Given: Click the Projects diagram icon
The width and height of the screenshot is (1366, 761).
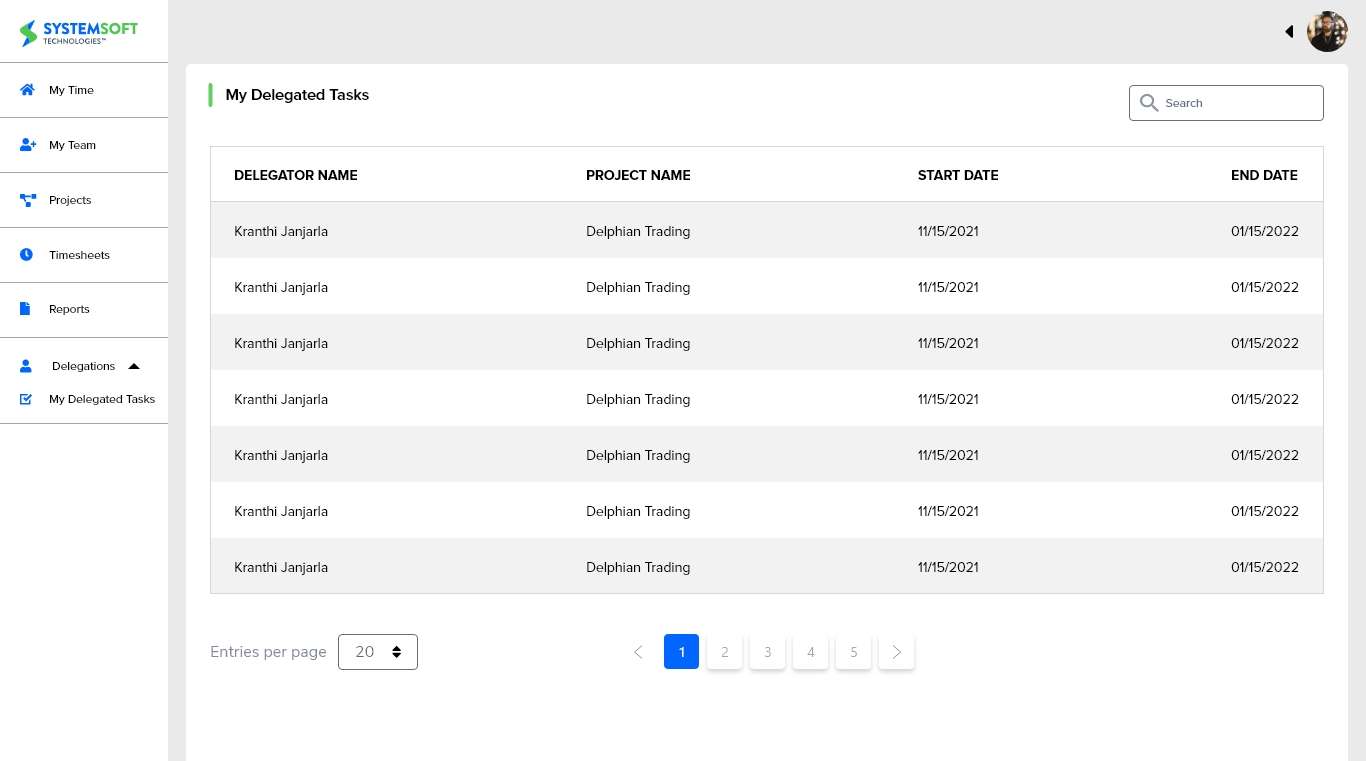Looking at the screenshot, I should pos(28,200).
